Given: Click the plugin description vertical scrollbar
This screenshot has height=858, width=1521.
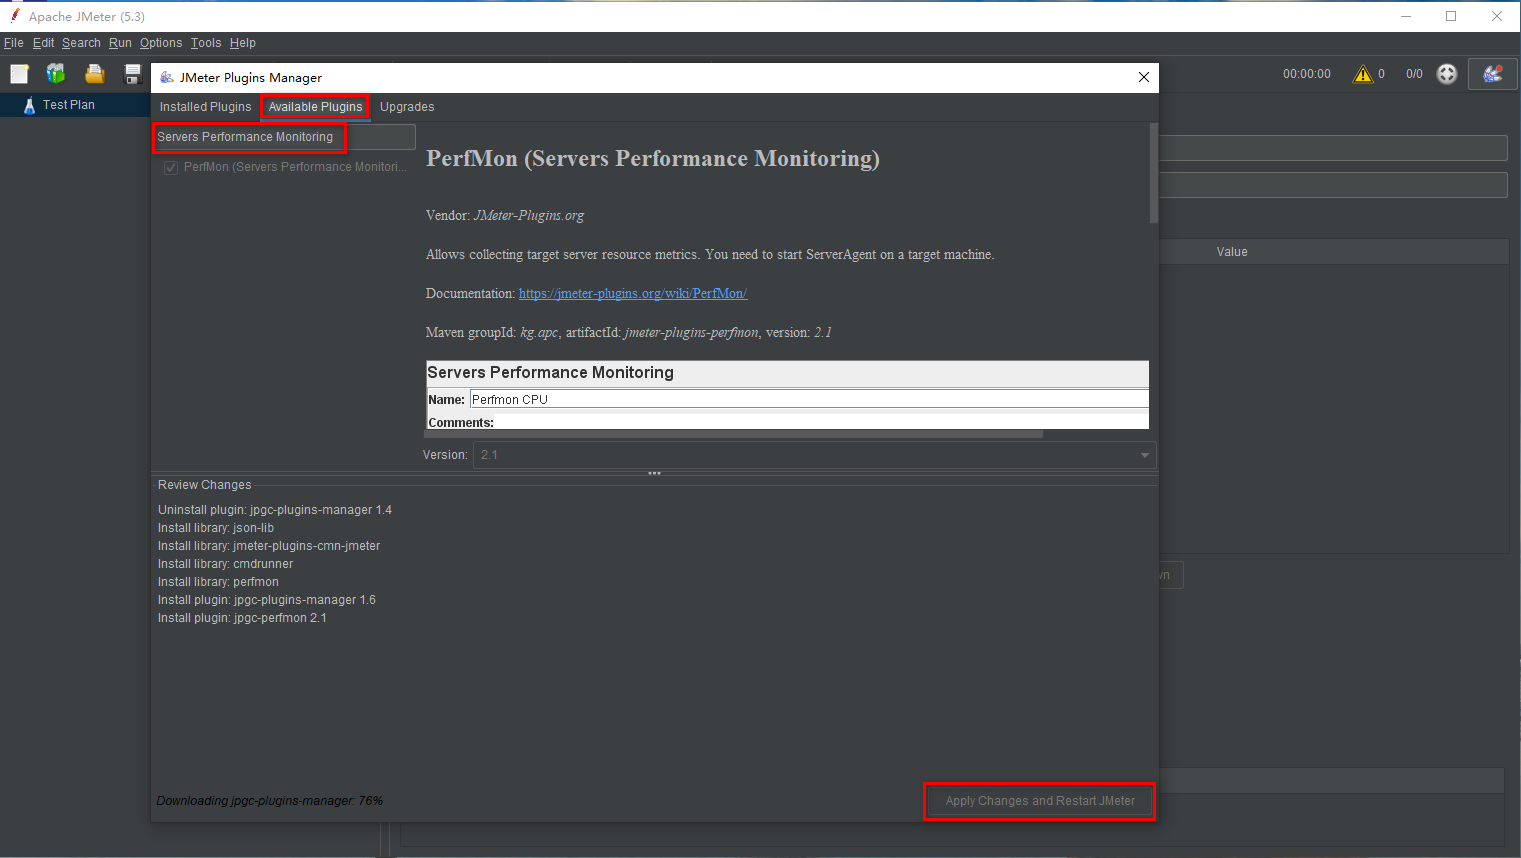Looking at the screenshot, I should 1154,172.
